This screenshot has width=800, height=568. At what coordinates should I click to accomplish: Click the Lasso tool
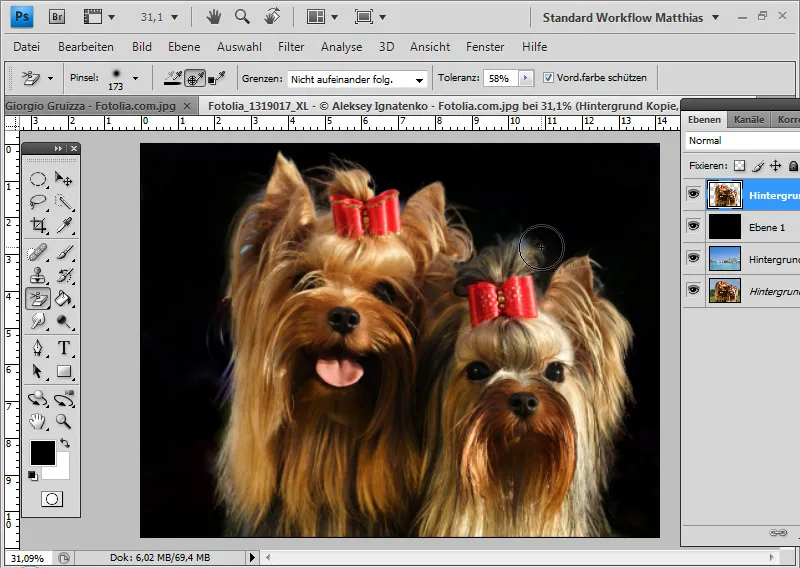38,202
